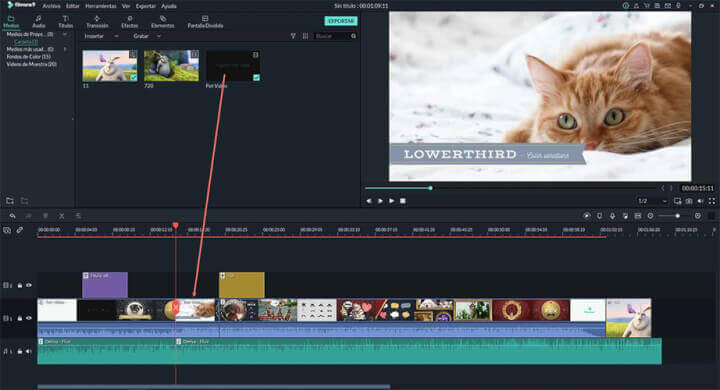Screen dimensions: 720x390
Task: Mute the audio track speaker icon
Action: [29, 351]
